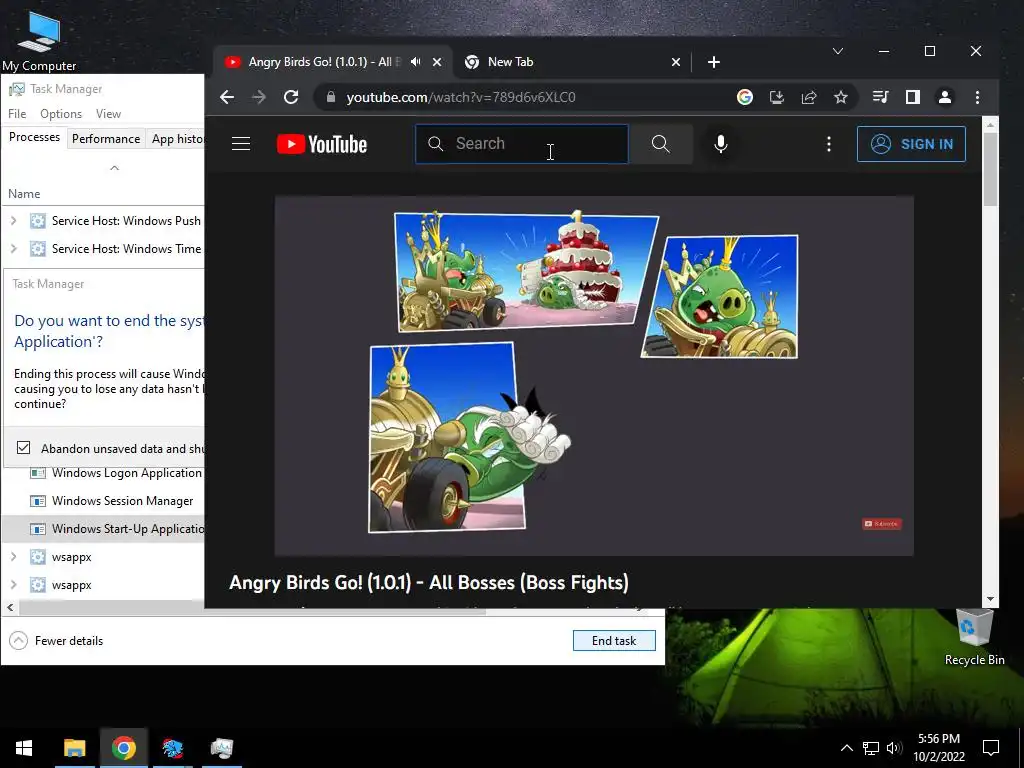Share this page icon in address bar
Viewport: 1024px width, 768px height.
click(x=808, y=97)
